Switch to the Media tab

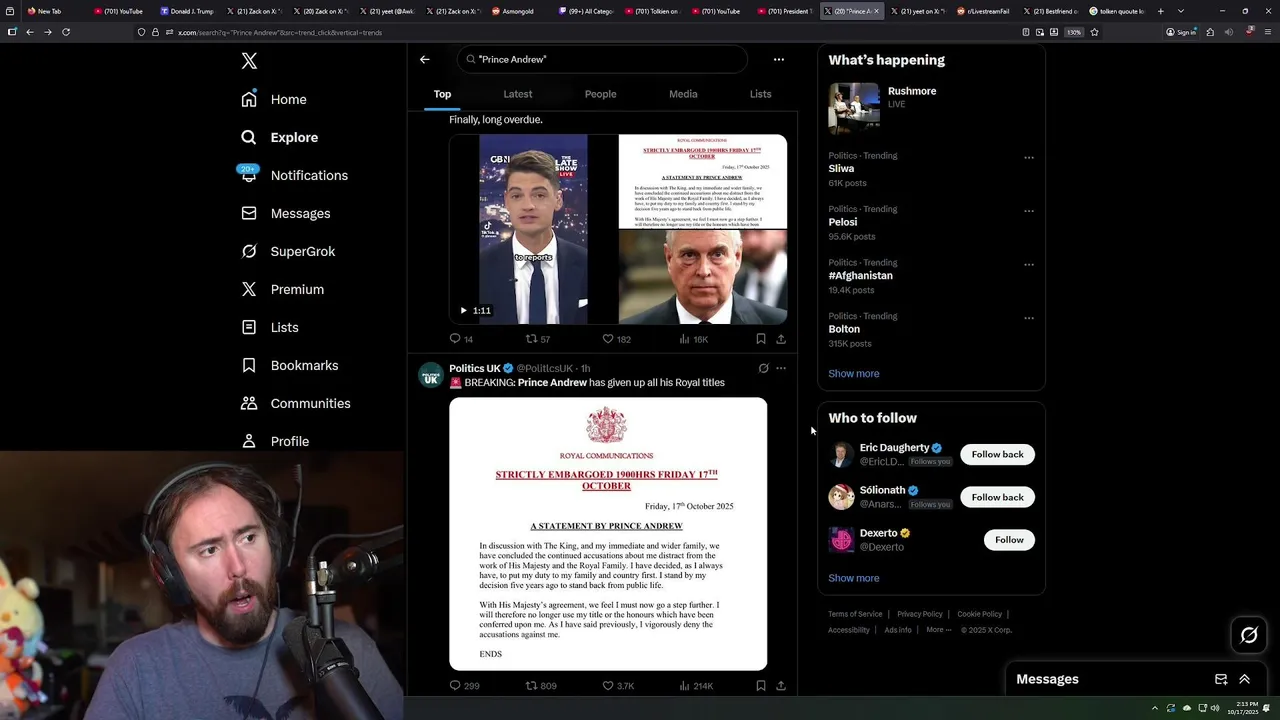683,94
